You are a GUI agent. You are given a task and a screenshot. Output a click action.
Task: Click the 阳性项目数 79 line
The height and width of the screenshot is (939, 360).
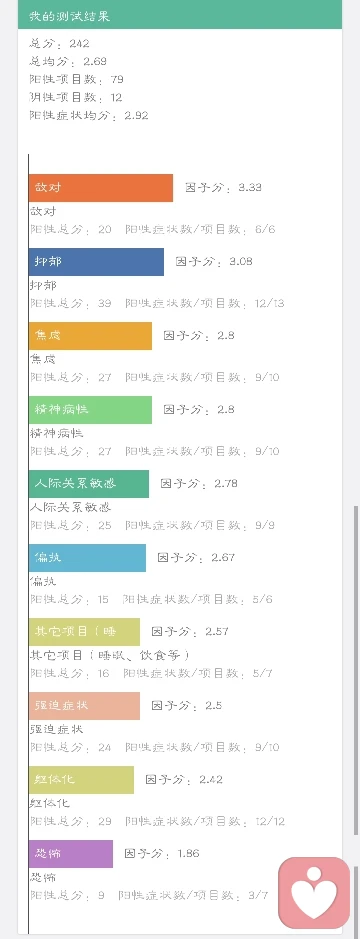click(77, 79)
